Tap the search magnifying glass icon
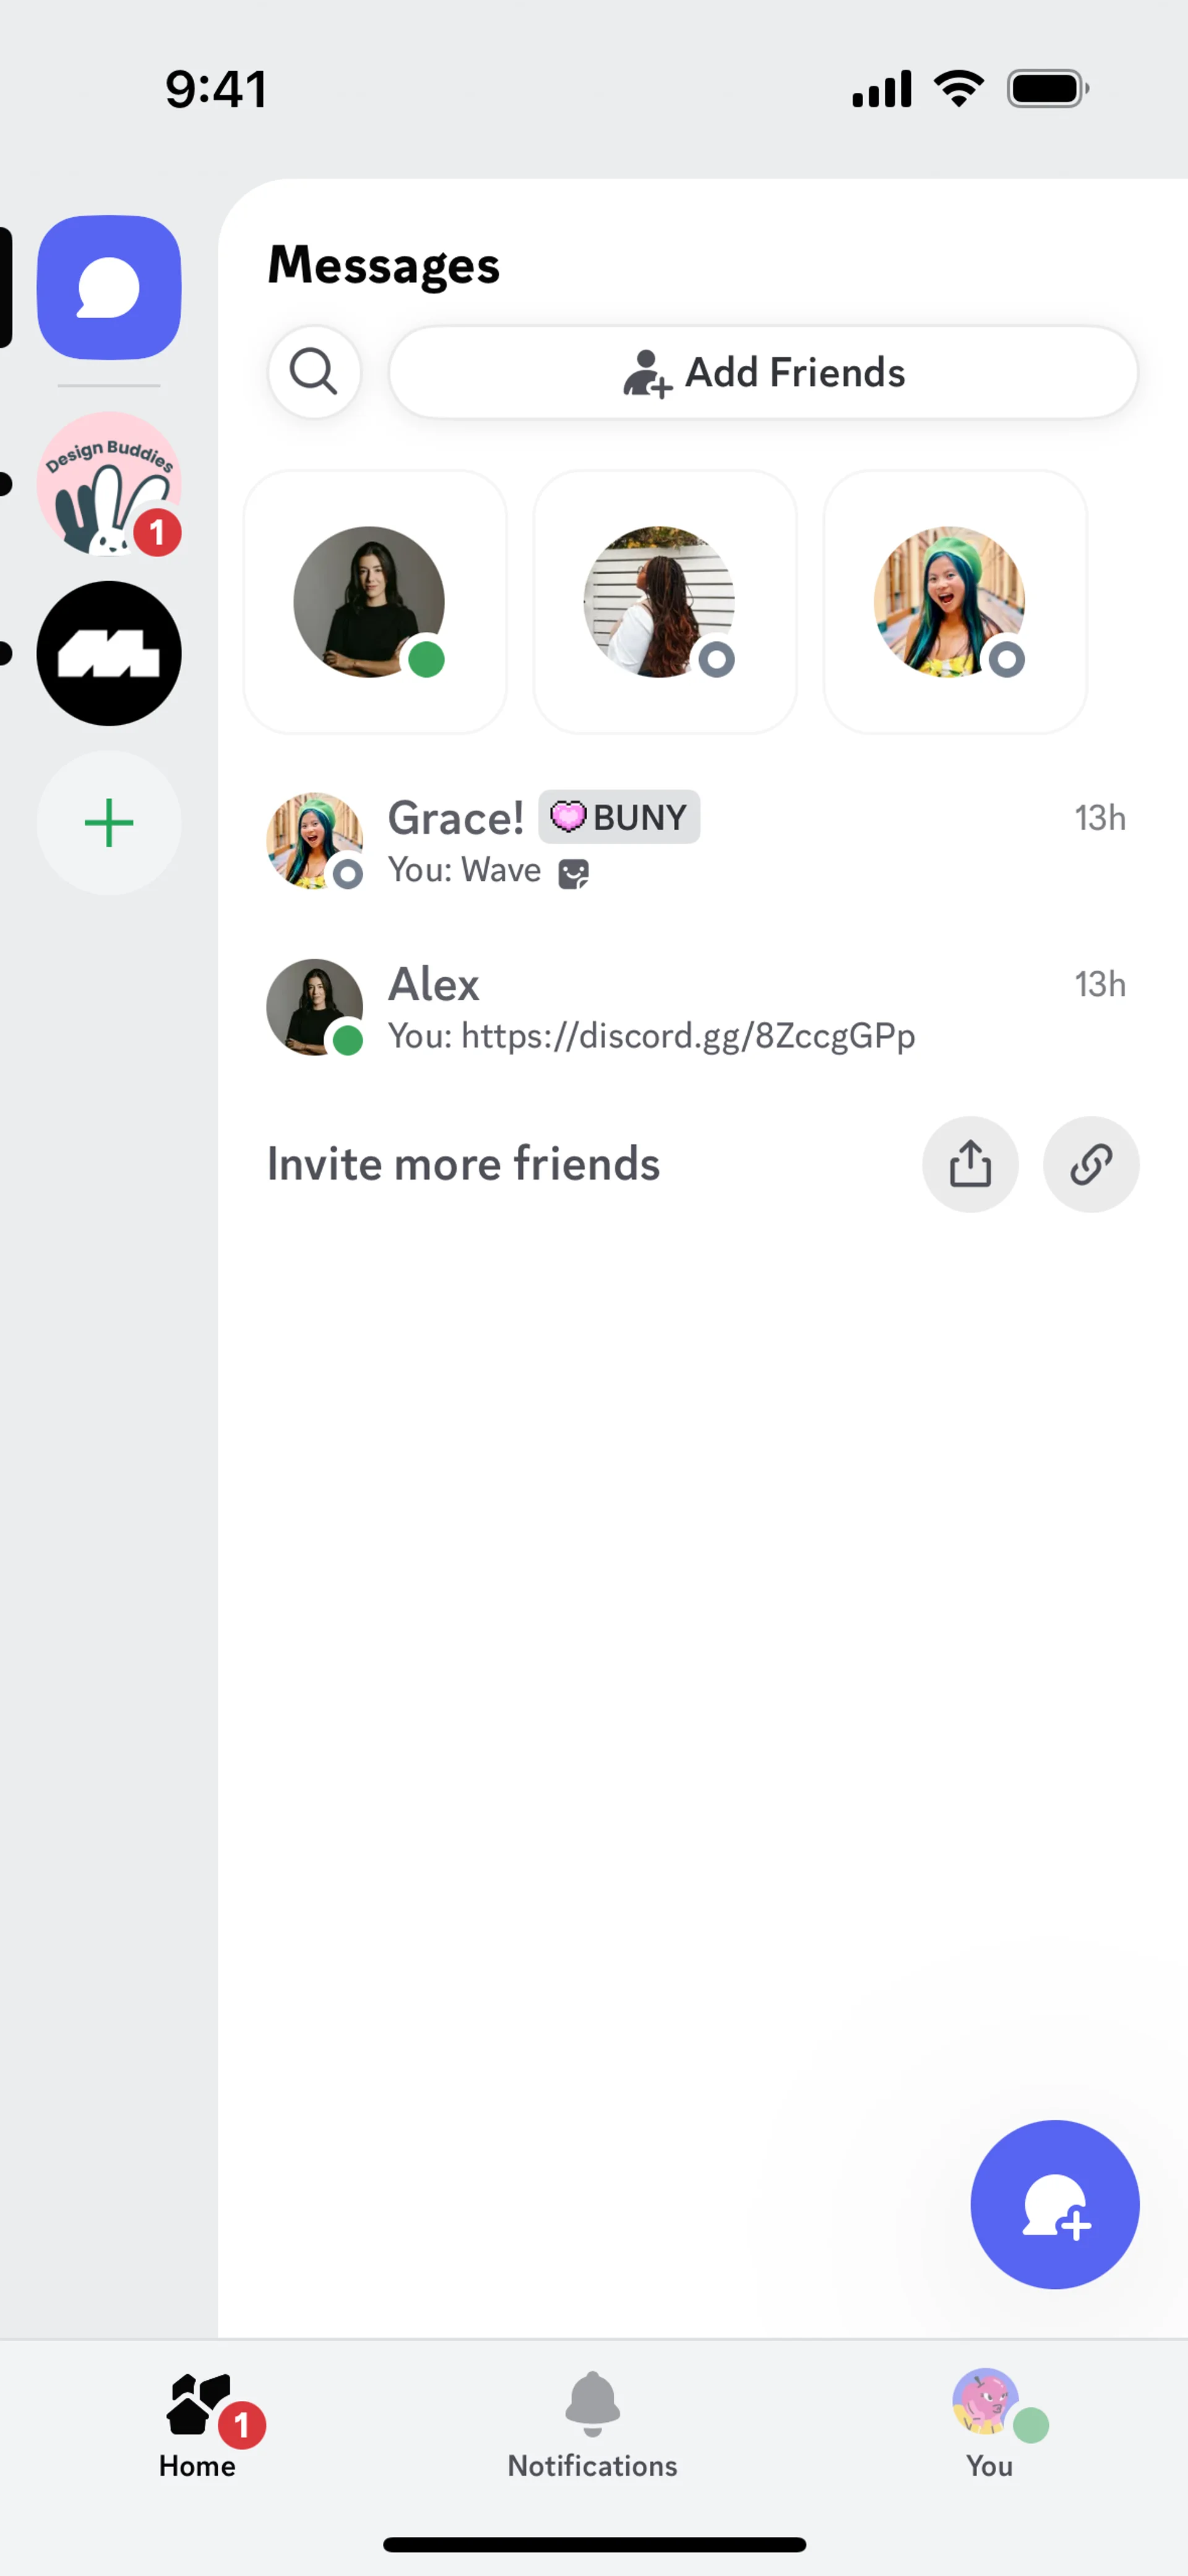The width and height of the screenshot is (1188, 2576). coord(314,372)
